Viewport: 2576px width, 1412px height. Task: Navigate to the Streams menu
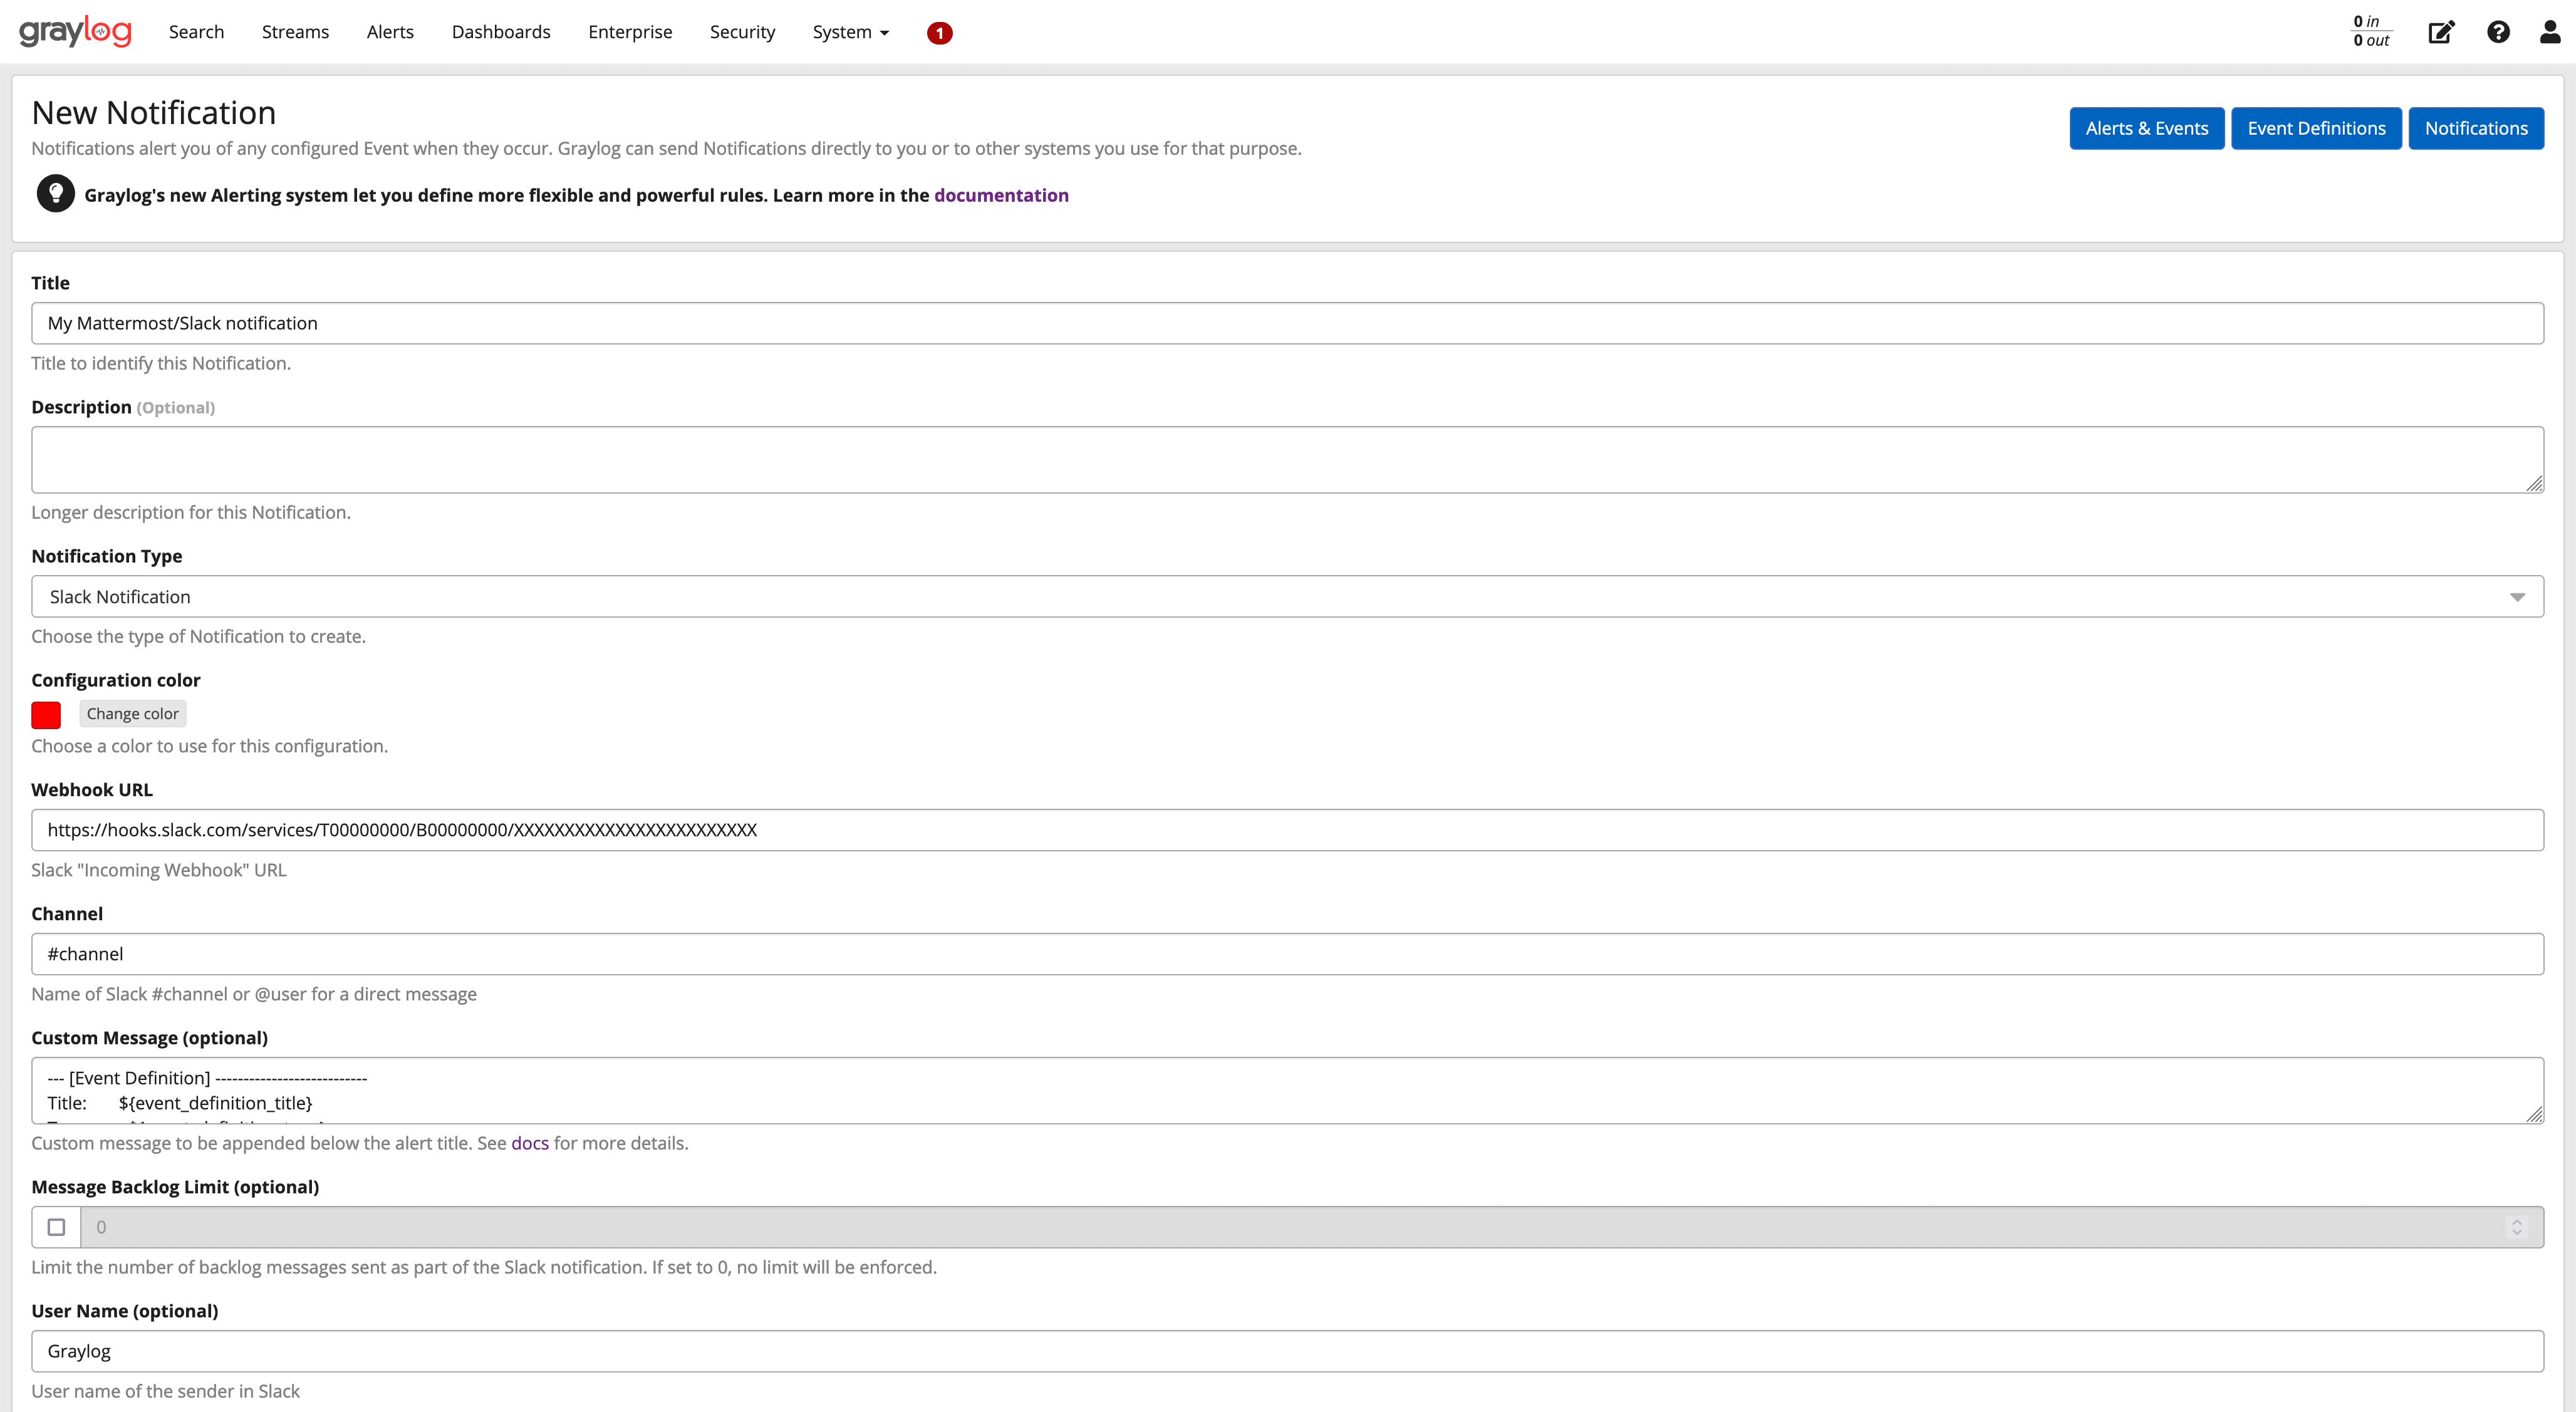coord(294,31)
